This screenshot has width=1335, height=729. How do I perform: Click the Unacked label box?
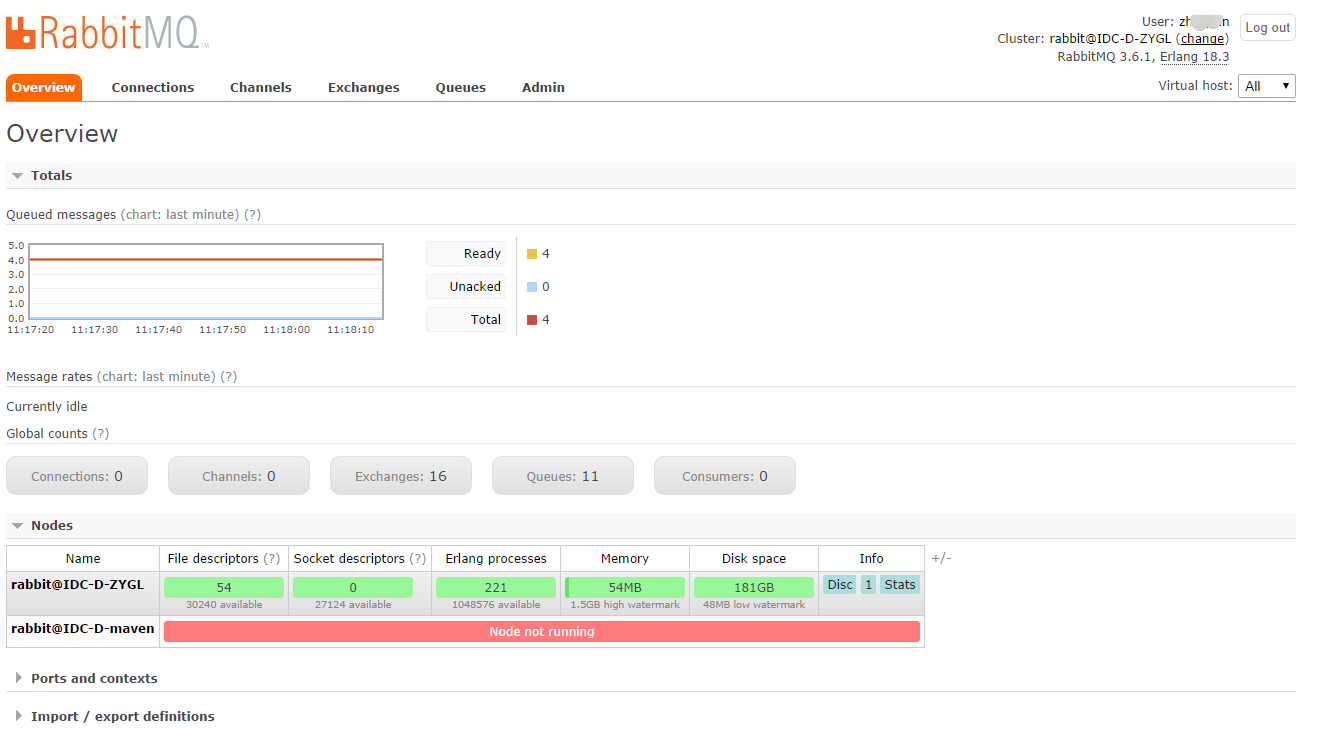click(x=466, y=287)
